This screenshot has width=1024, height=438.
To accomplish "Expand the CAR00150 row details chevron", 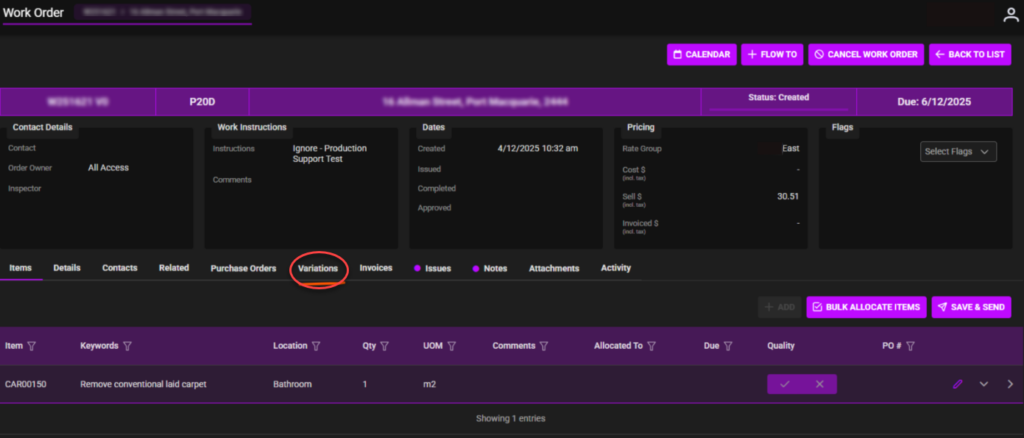I will [984, 384].
